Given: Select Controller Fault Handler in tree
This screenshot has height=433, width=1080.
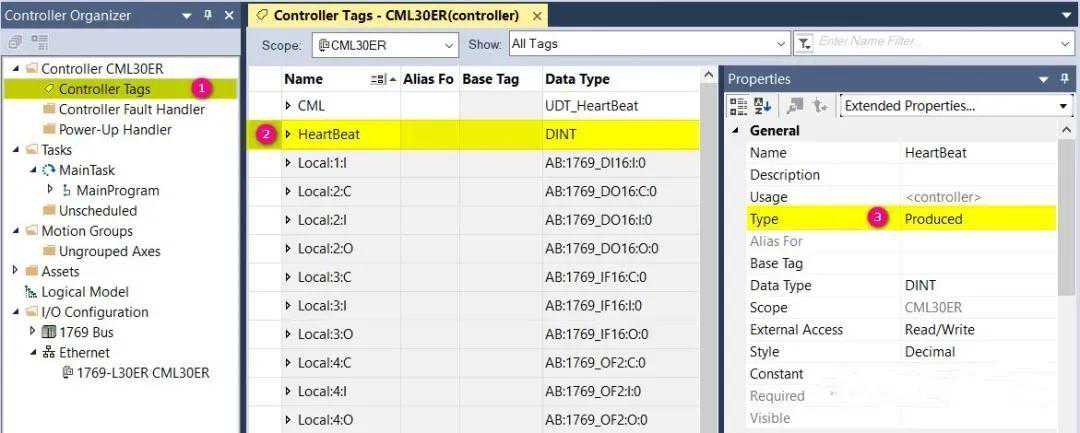Looking at the screenshot, I should (x=131, y=109).
